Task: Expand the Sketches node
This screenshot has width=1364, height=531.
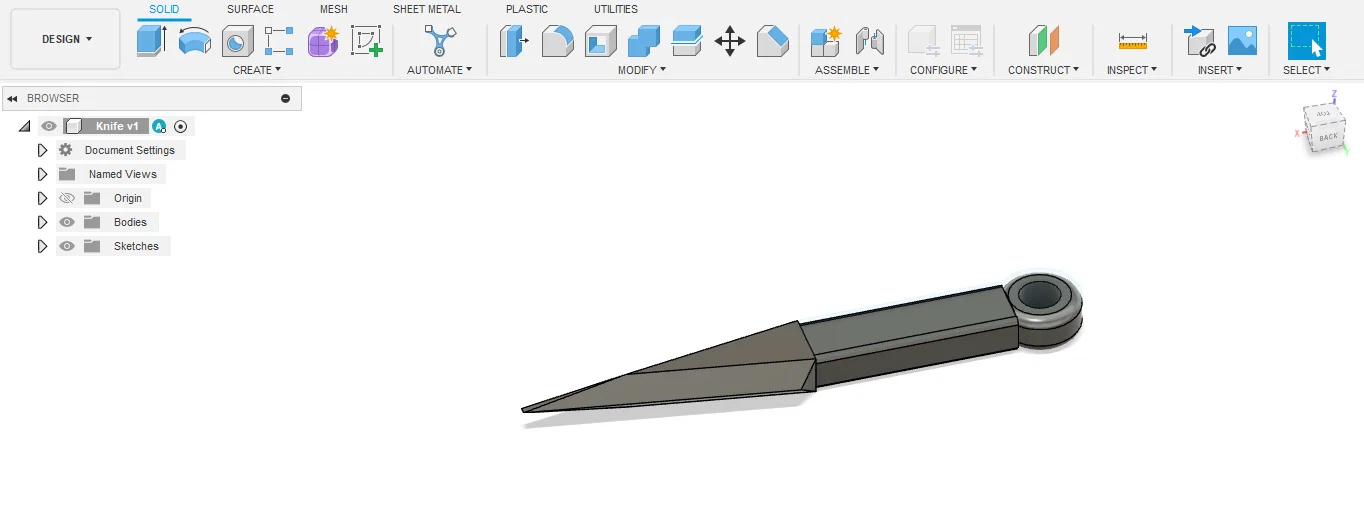Action: pyautogui.click(x=42, y=246)
